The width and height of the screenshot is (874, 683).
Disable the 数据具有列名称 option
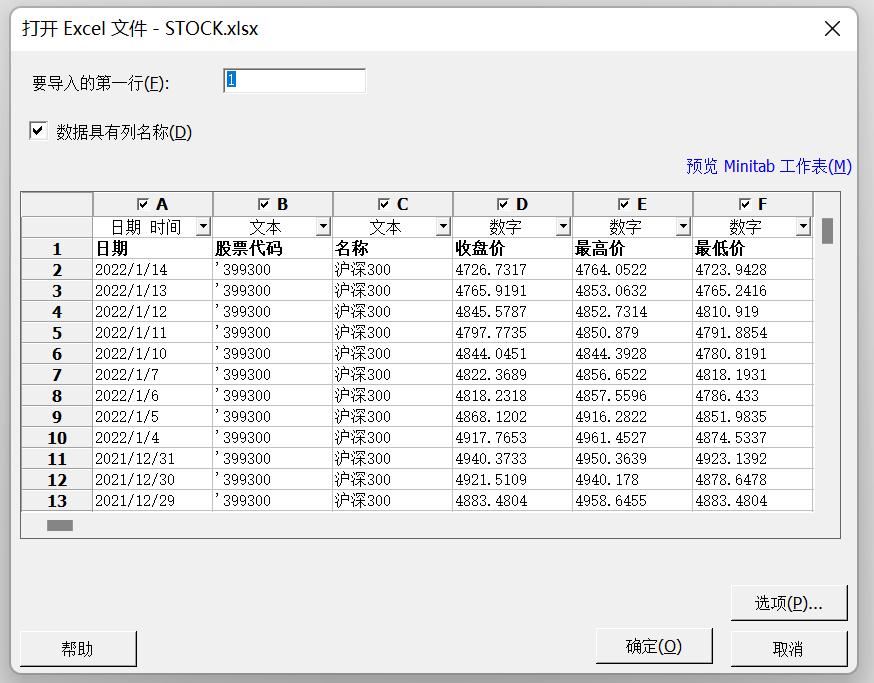point(37,130)
